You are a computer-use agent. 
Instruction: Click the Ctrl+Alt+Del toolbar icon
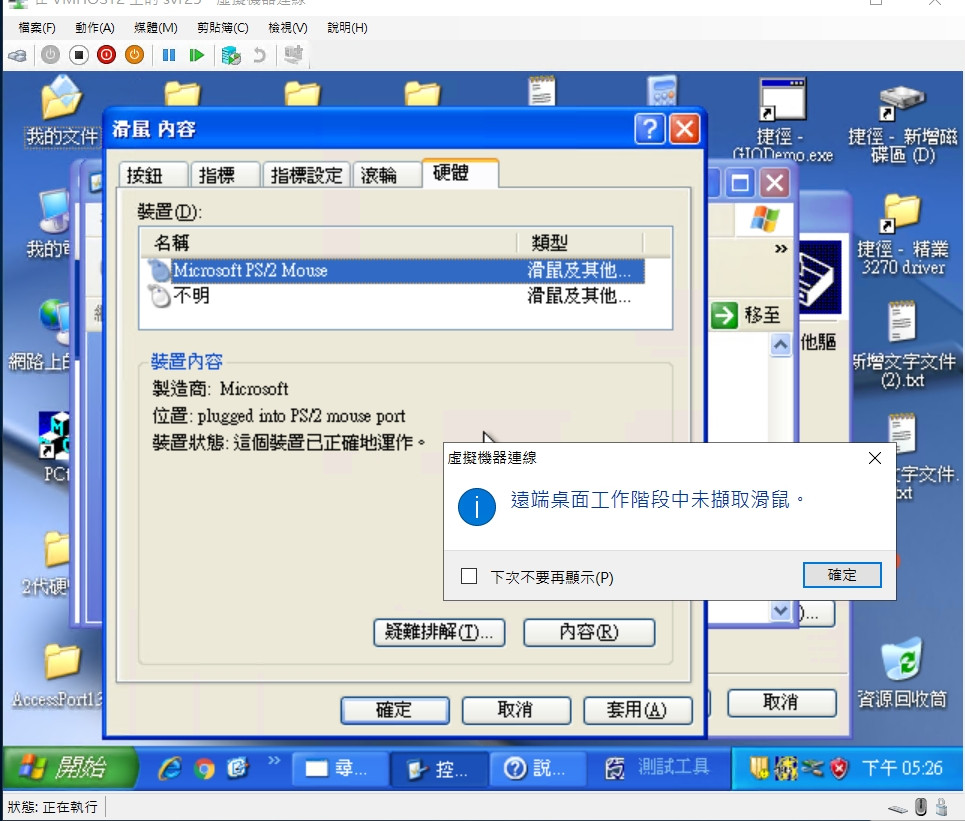pos(17,55)
